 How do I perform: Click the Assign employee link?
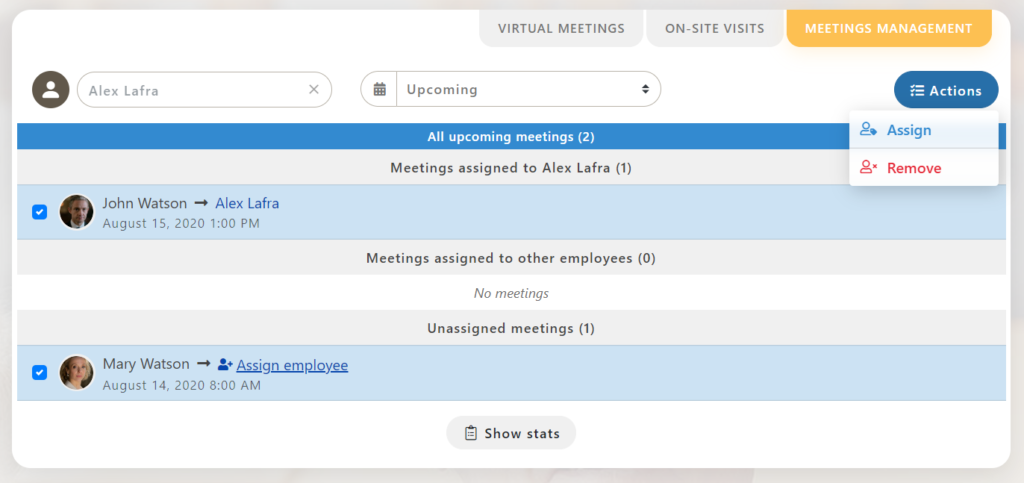tap(292, 366)
